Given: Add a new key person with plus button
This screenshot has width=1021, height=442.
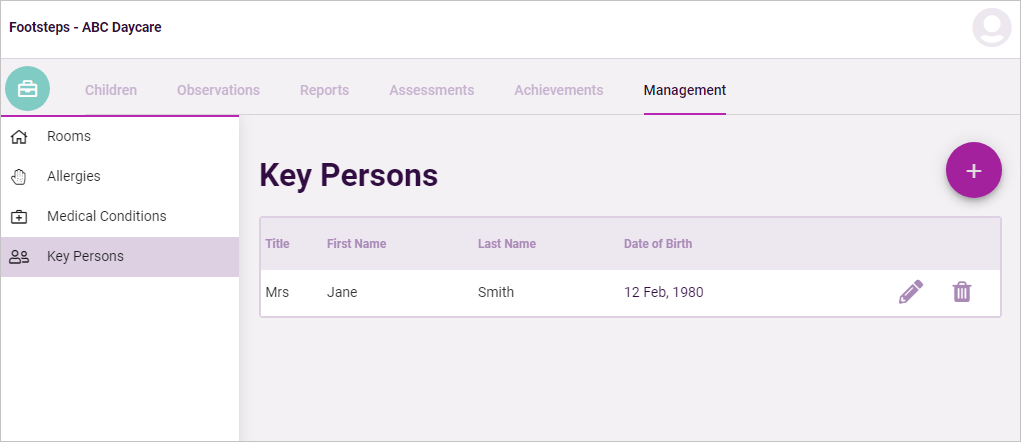Looking at the screenshot, I should (x=973, y=170).
